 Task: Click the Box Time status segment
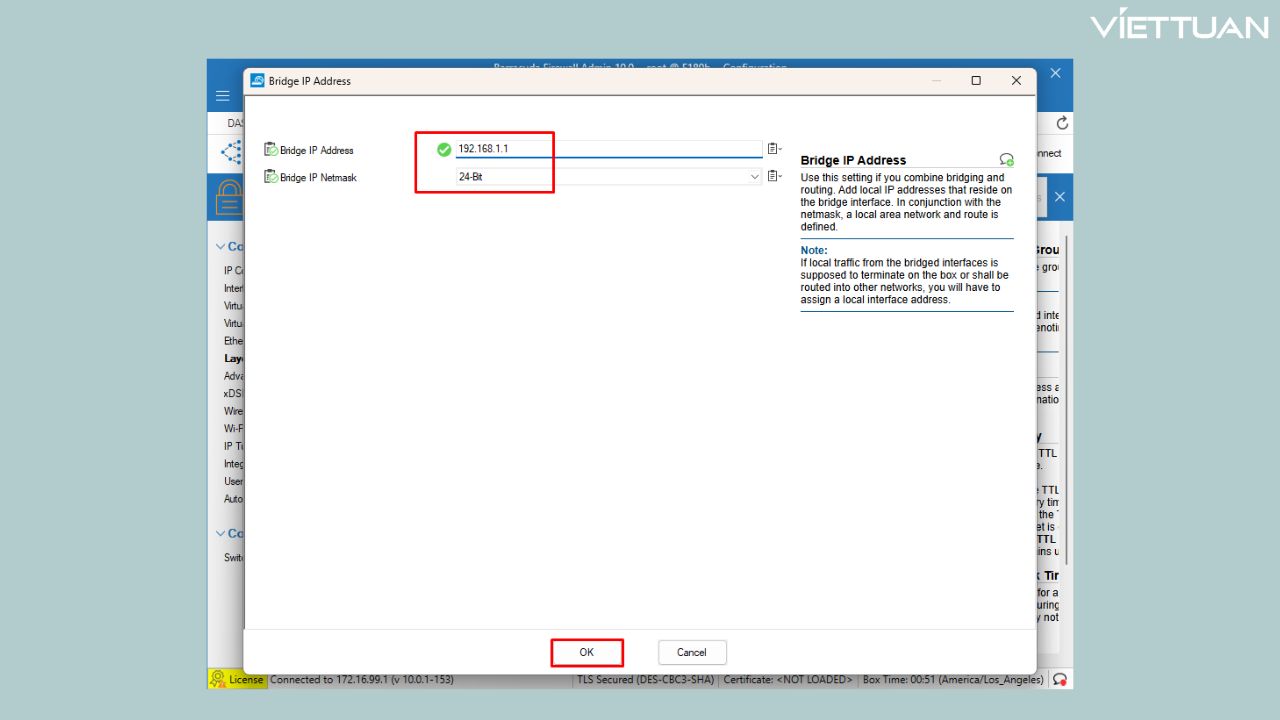pyautogui.click(x=953, y=680)
